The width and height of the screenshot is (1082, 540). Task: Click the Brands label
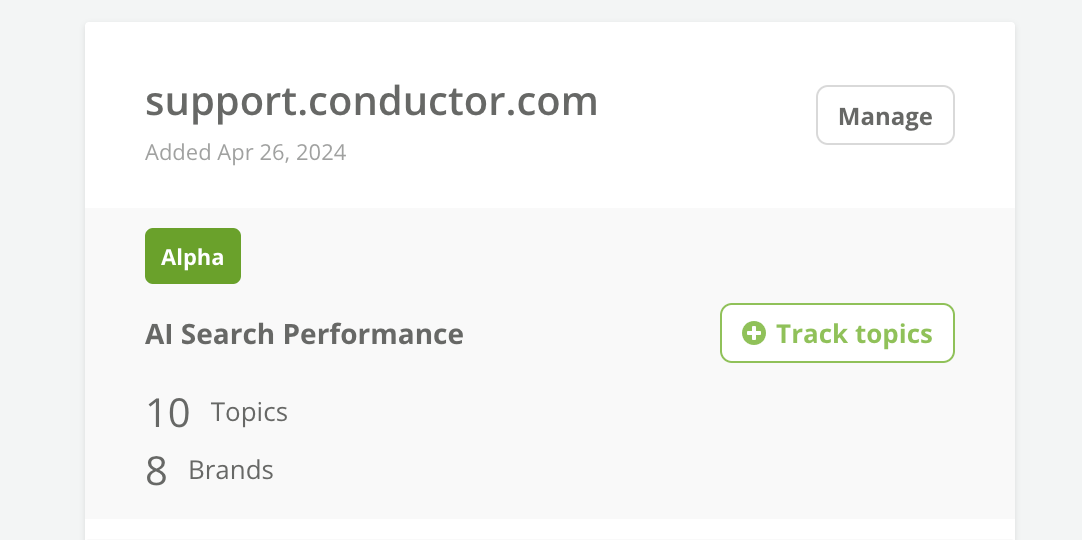(x=230, y=470)
